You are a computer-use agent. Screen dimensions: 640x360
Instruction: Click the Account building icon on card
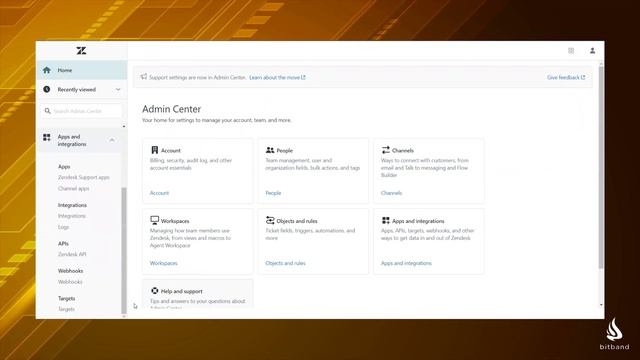(x=154, y=150)
